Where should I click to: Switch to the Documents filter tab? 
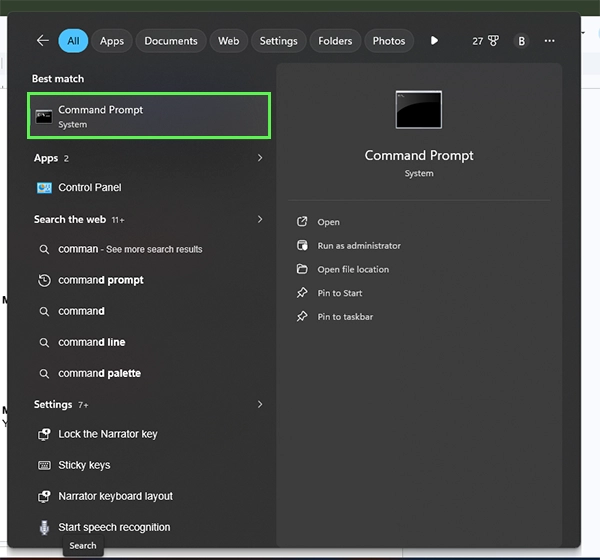[171, 41]
